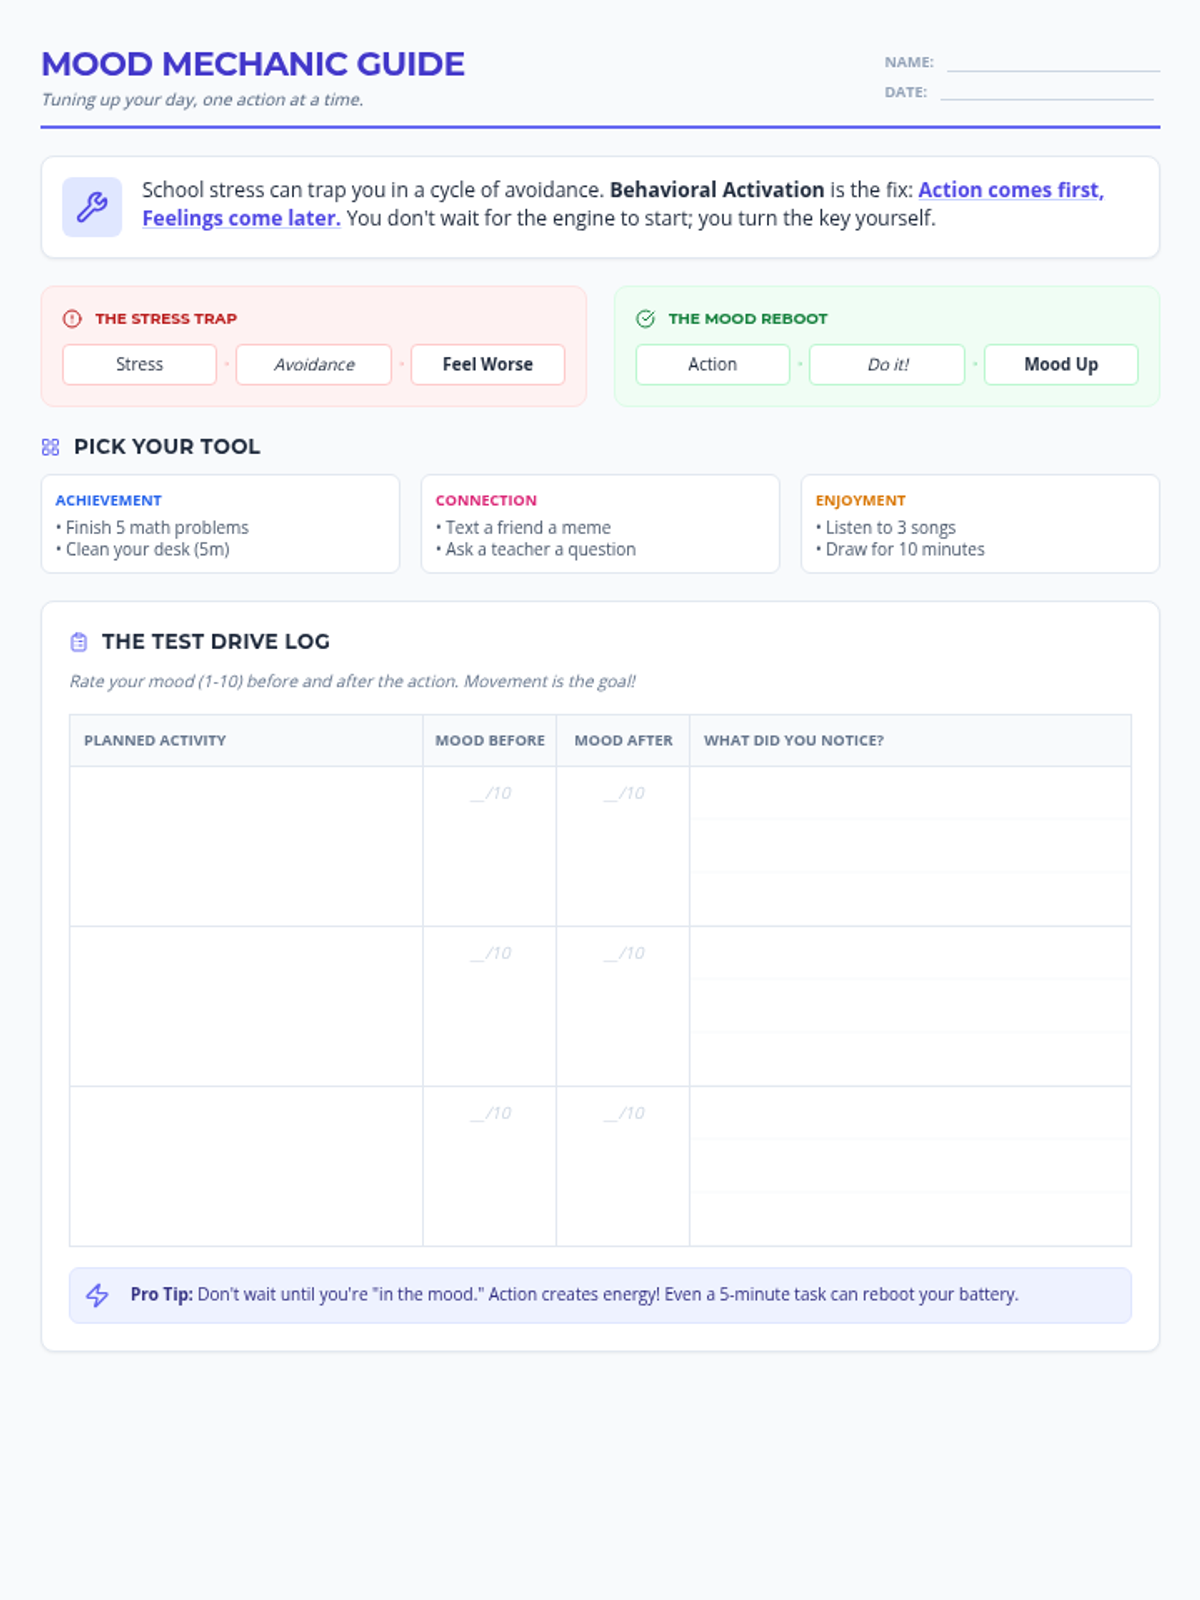
Task: Choose the Achievement tool card
Action: point(220,524)
